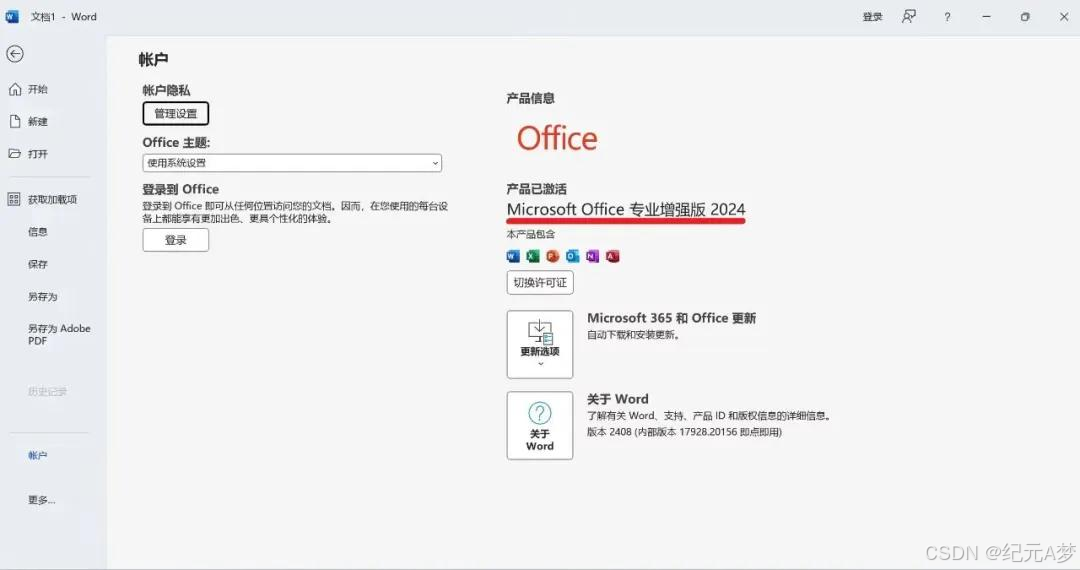Click the version text 版本 2408
Image resolution: width=1080 pixels, height=570 pixels.
pyautogui.click(x=609, y=432)
